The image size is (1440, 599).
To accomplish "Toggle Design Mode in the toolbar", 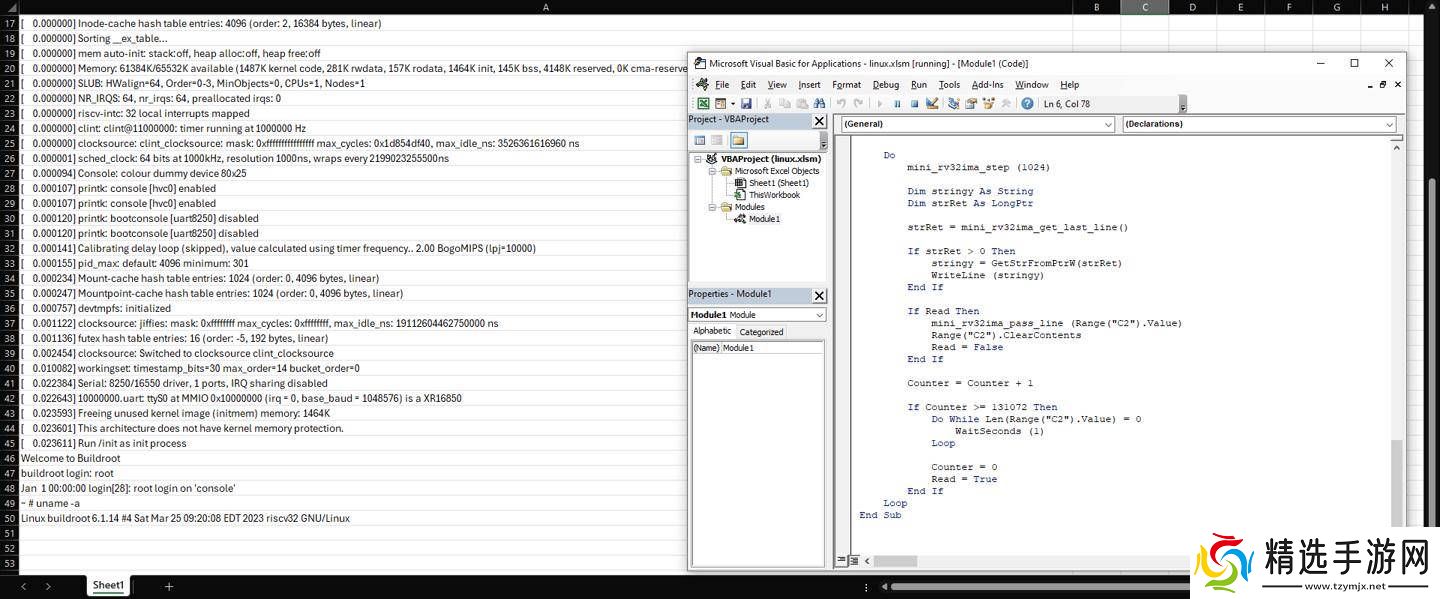I will coord(932,103).
